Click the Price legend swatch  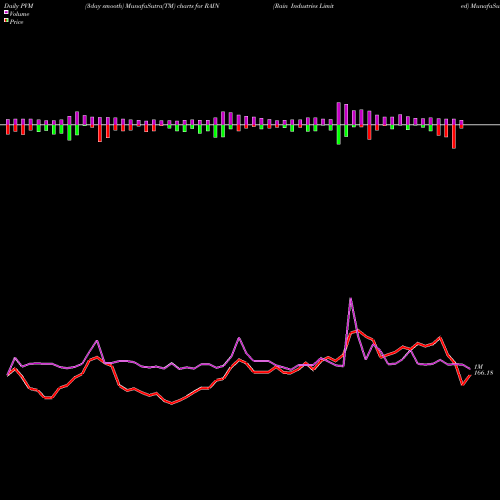[6, 21]
